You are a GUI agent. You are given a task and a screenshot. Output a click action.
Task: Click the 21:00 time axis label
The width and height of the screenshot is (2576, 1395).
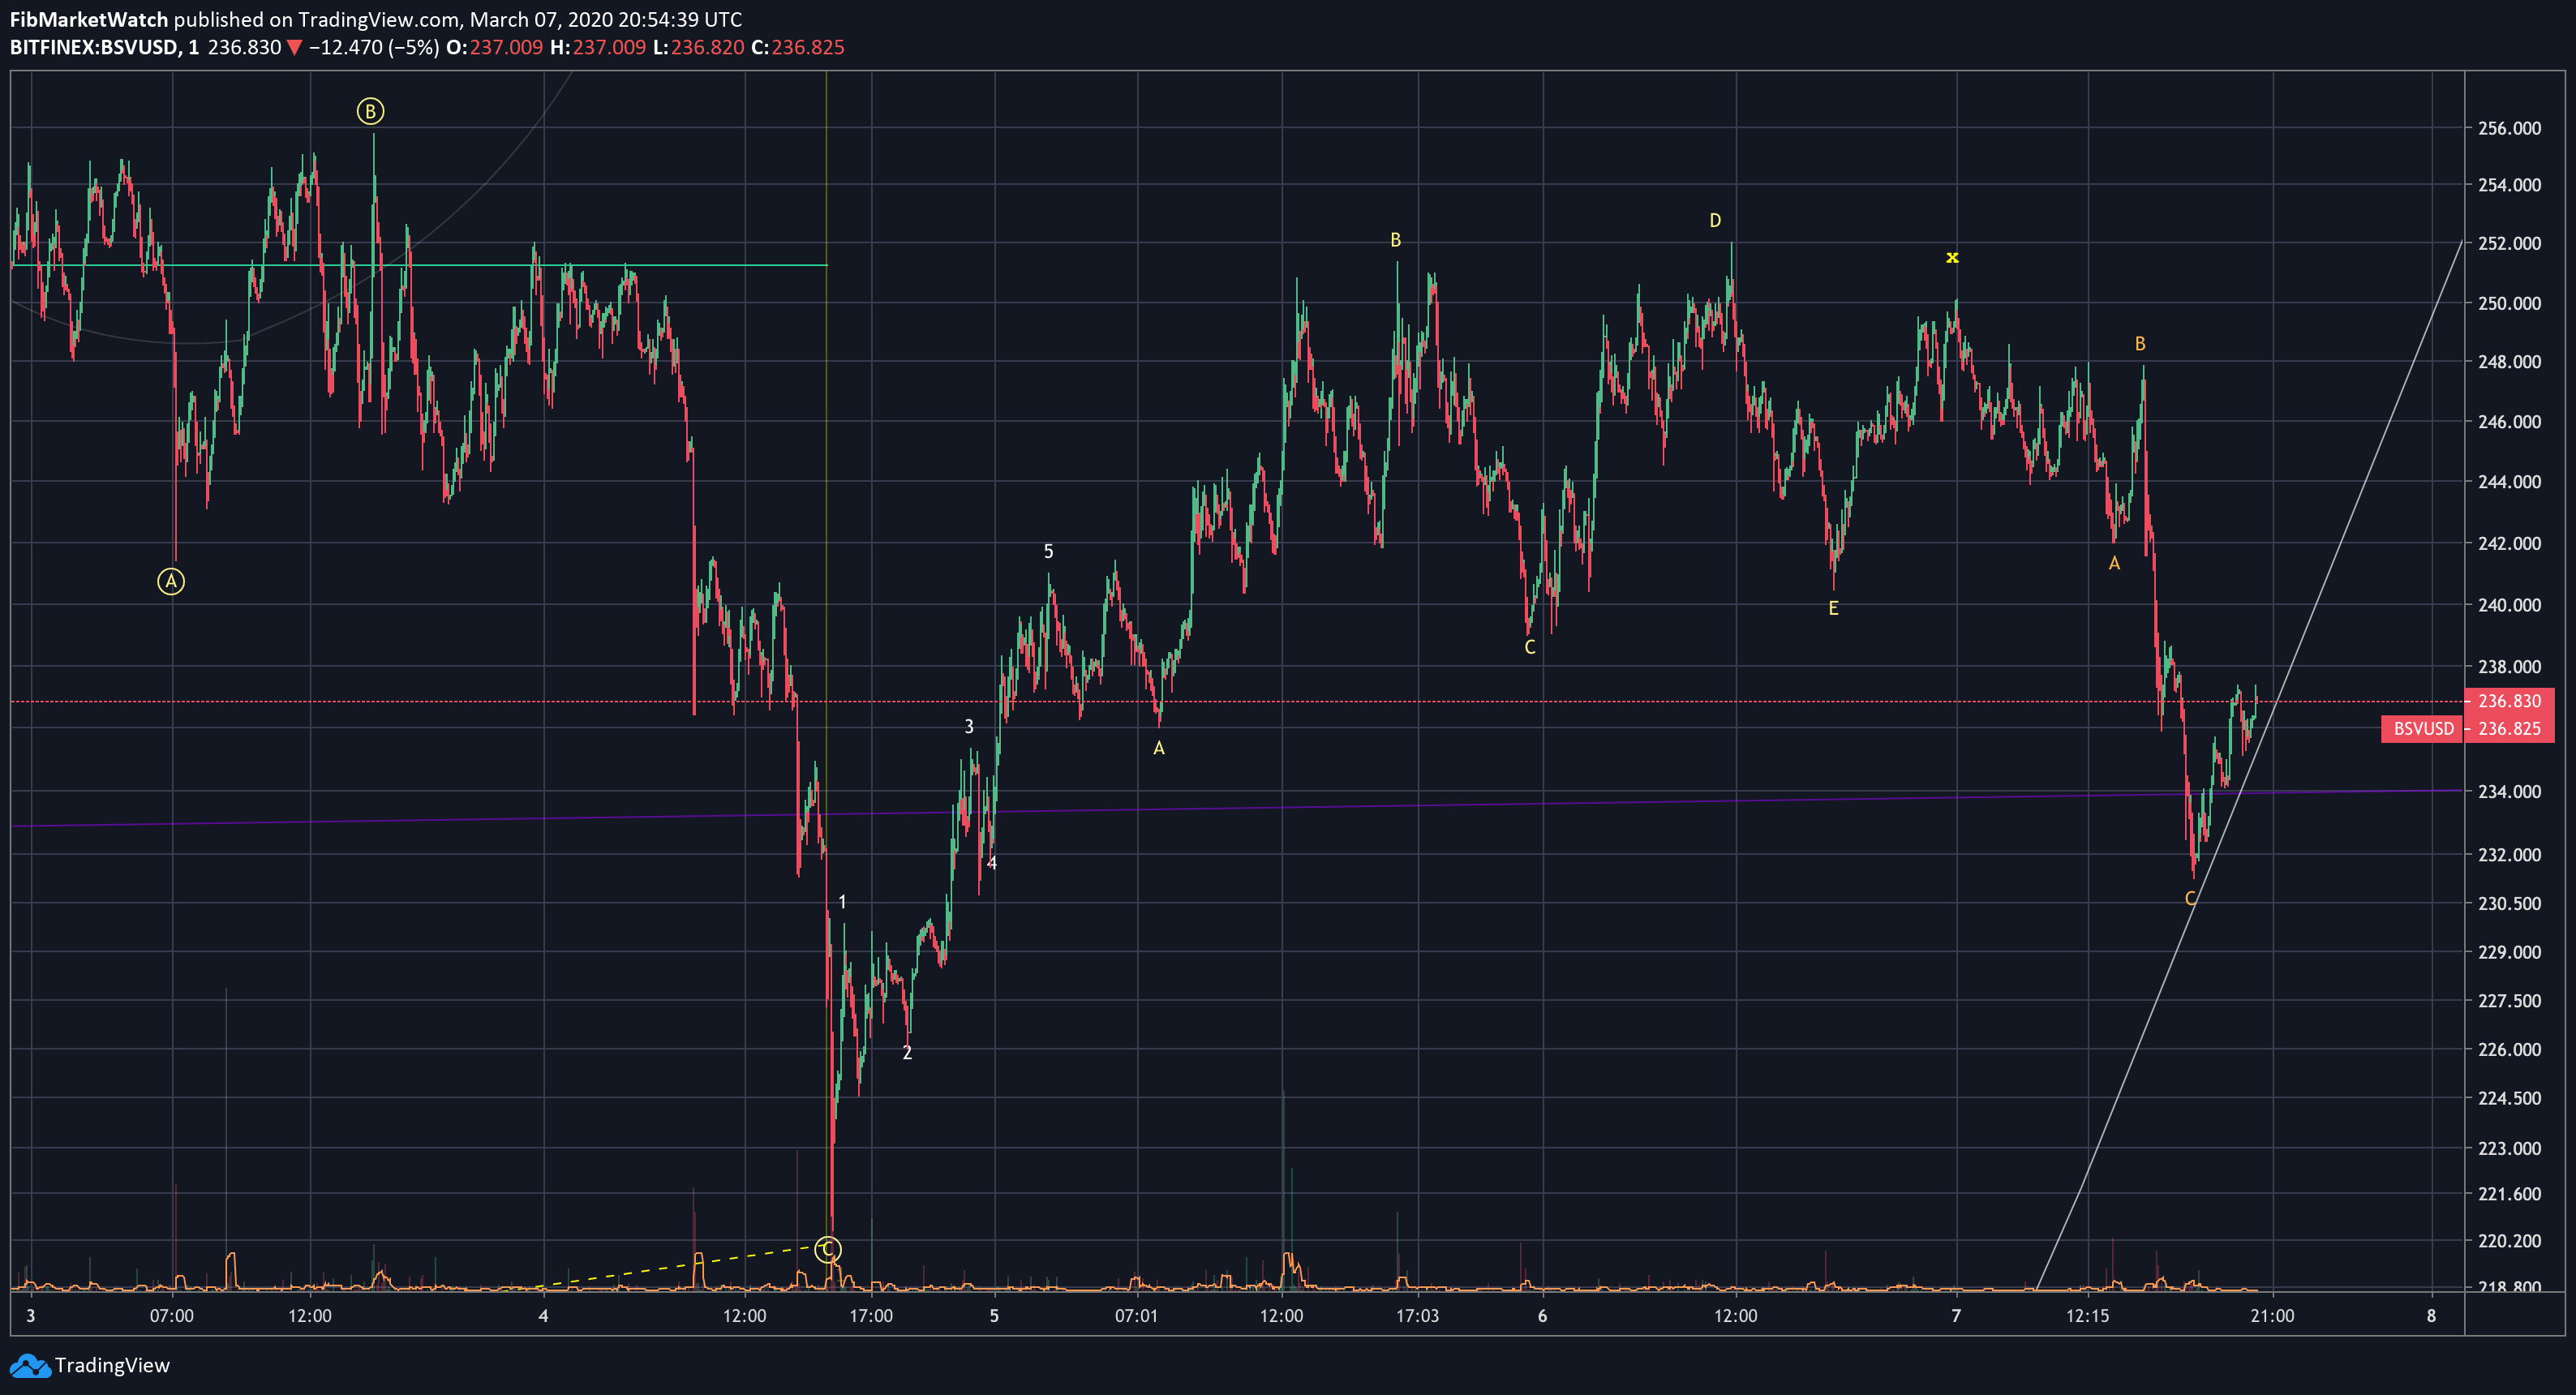click(x=2272, y=1316)
